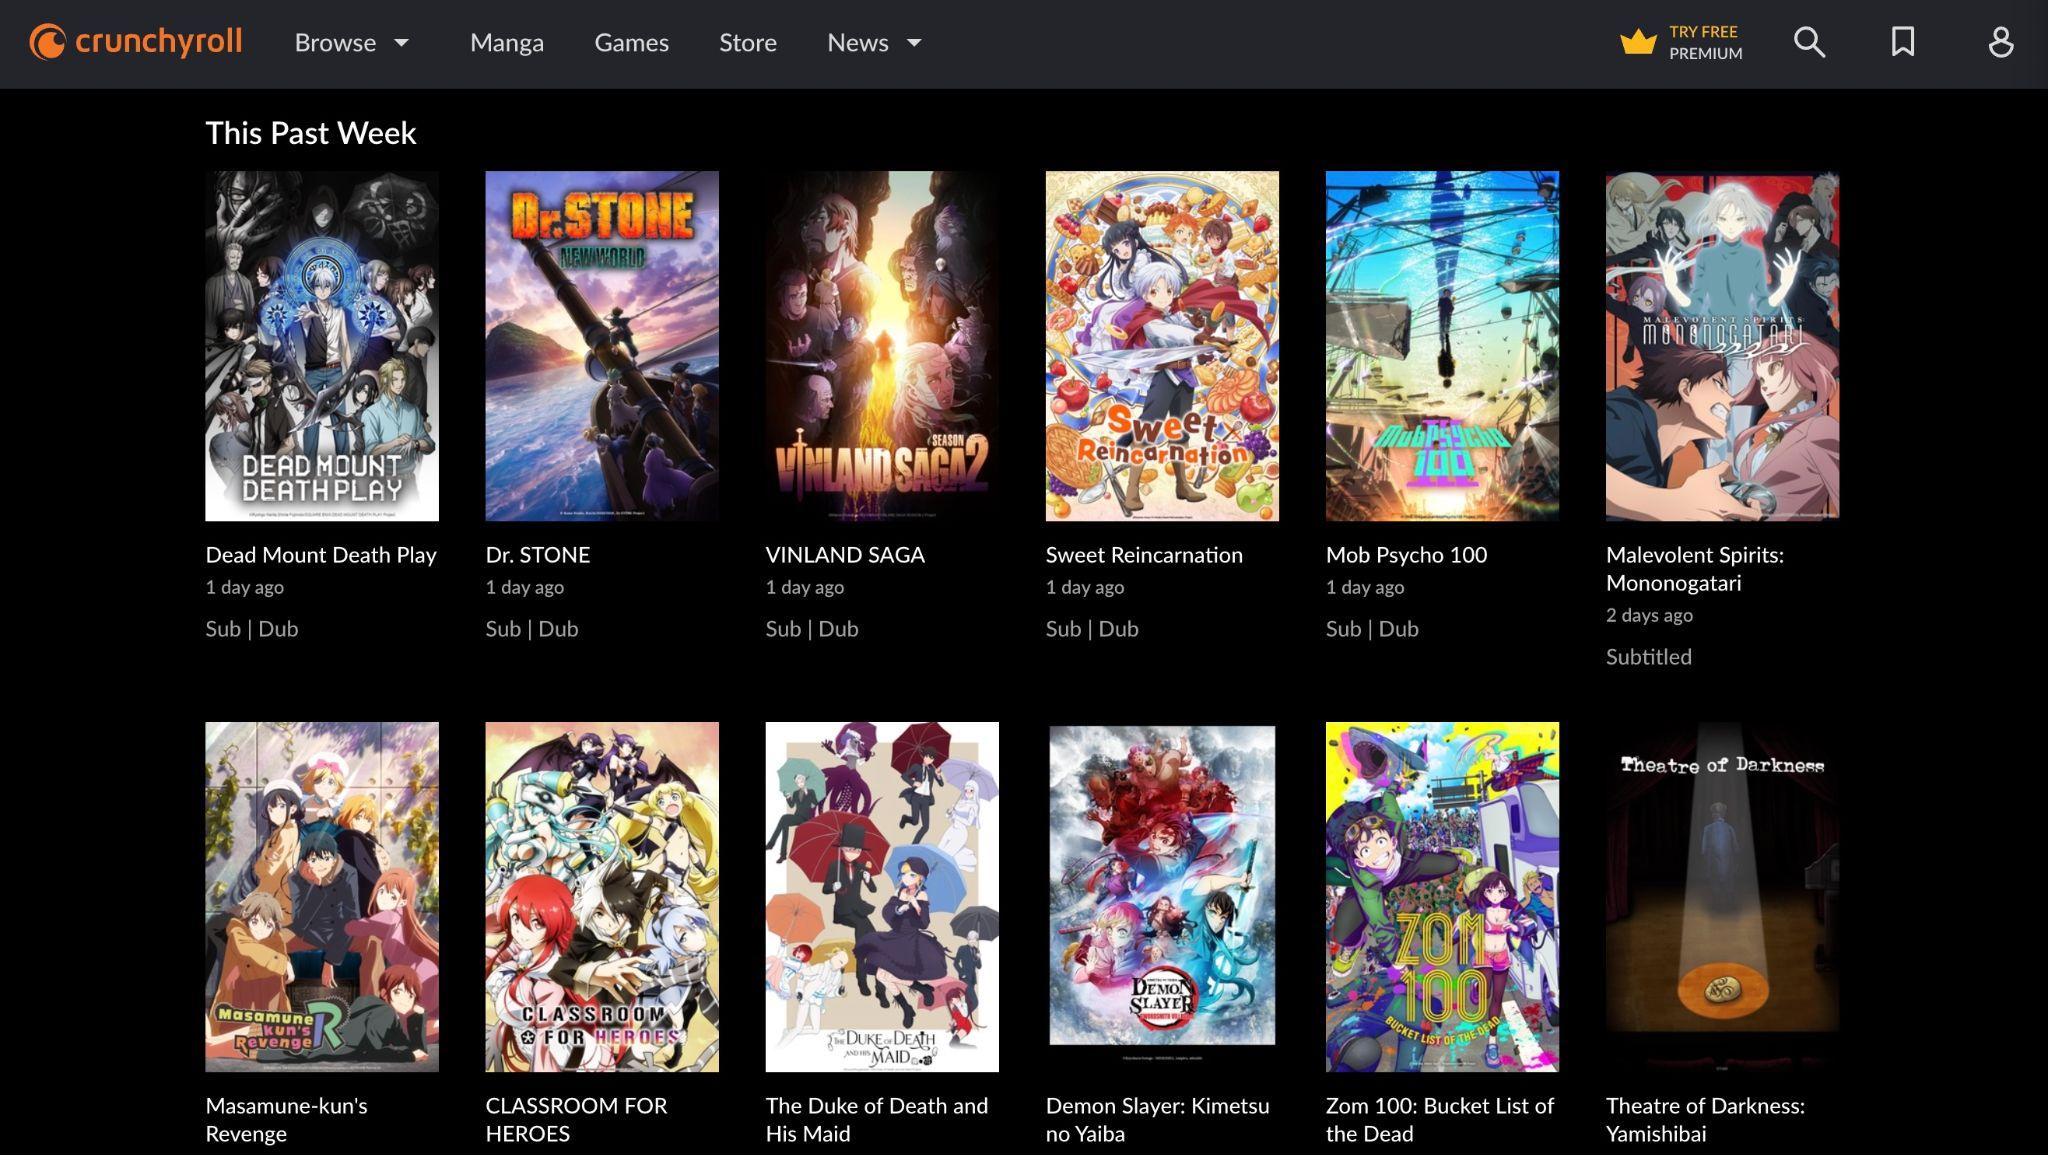2048x1155 pixels.
Task: Click Zom 100: Bucket List title
Action: point(1440,1120)
